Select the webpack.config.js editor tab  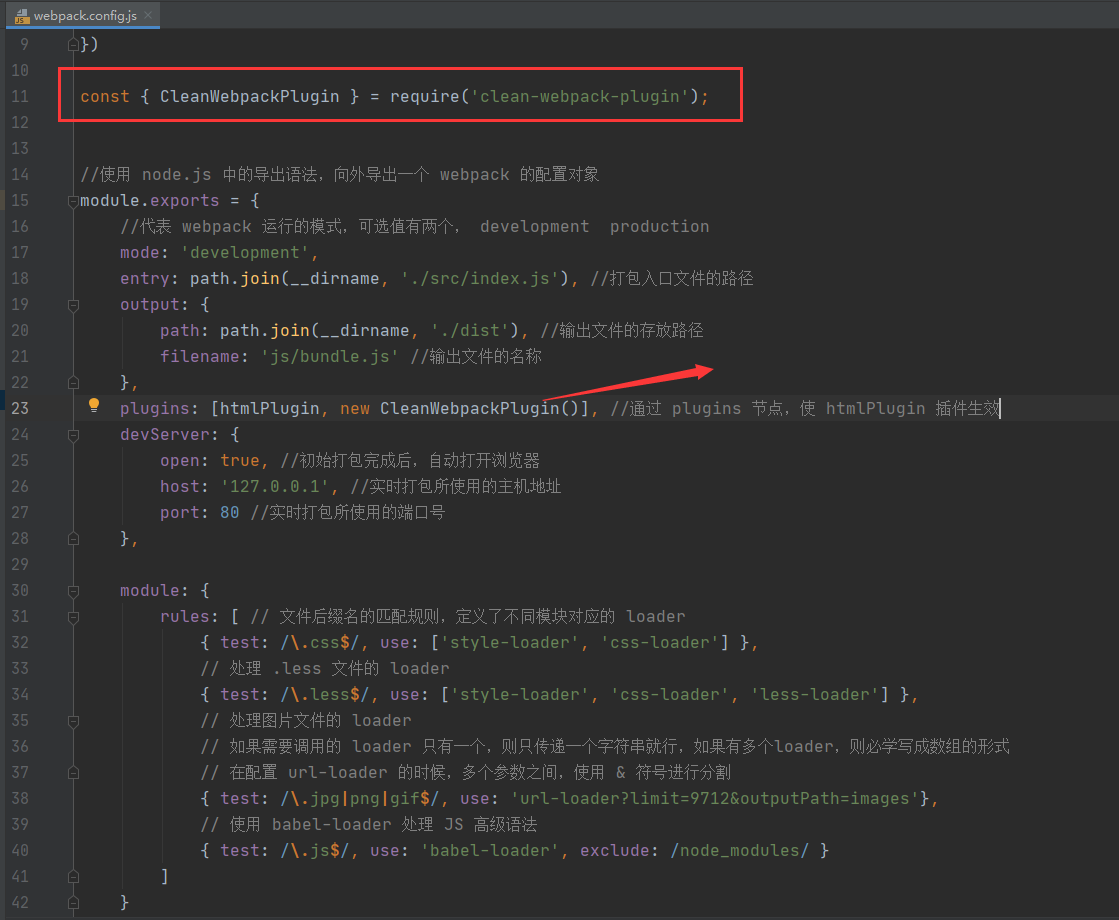point(83,15)
